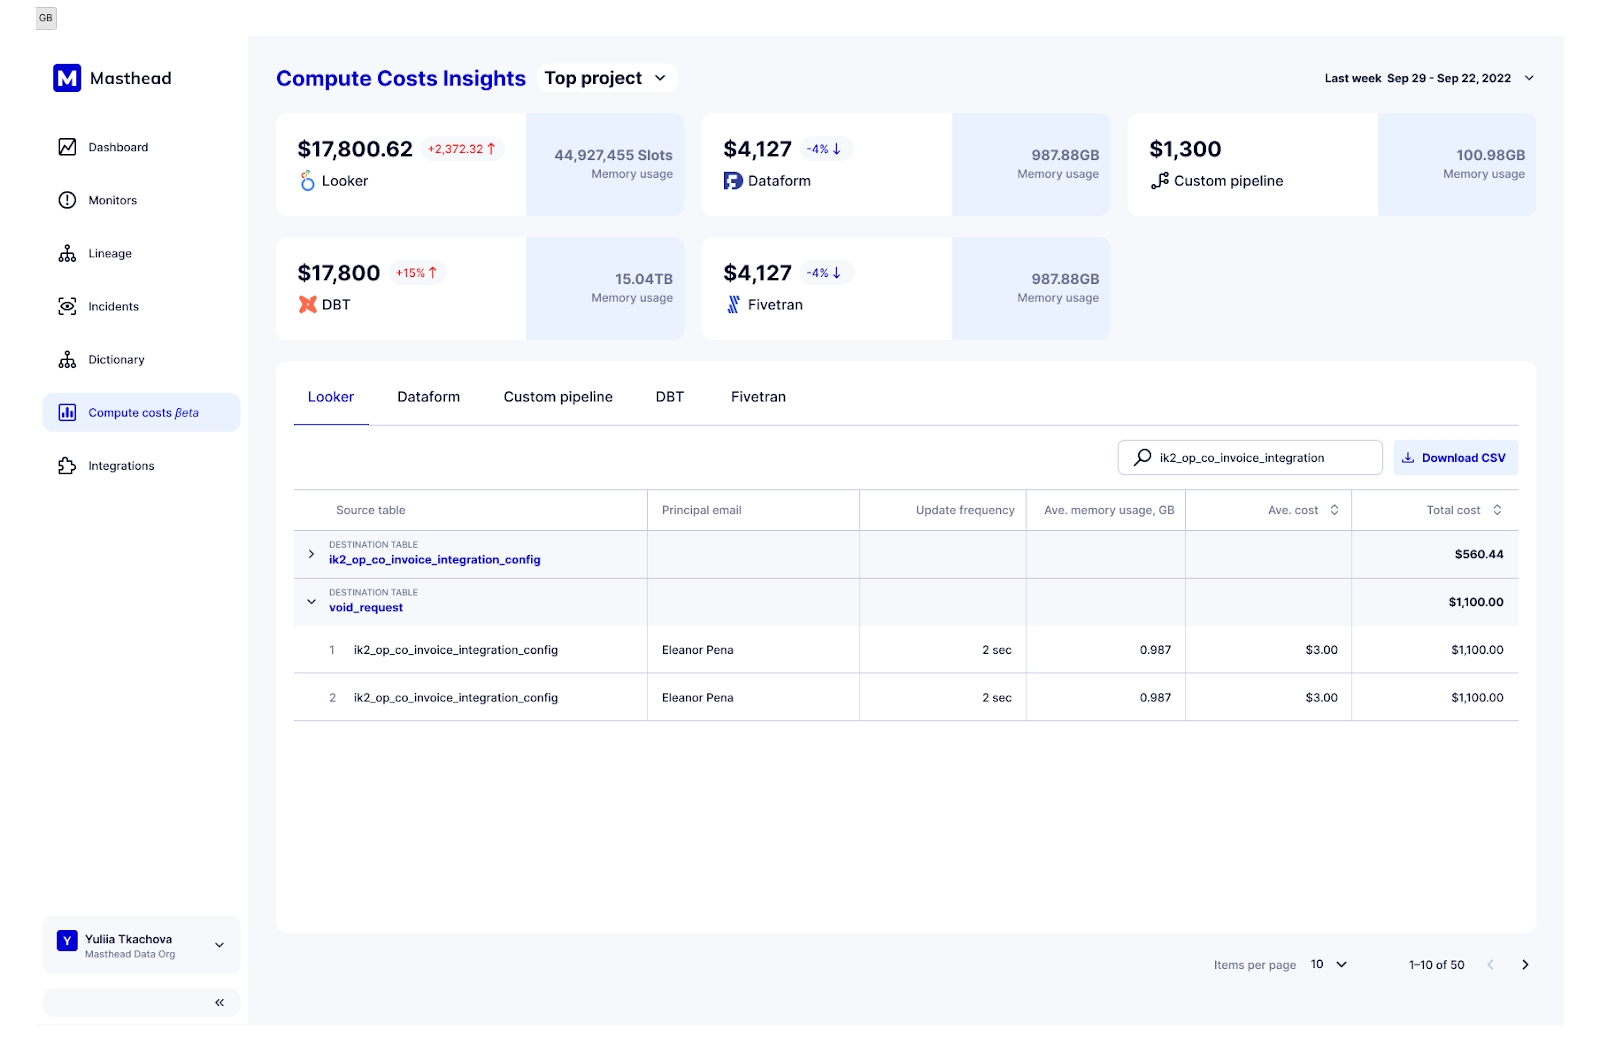This screenshot has width=1600, height=1061.
Task: Sort table by Ave. cost
Action: 1334,510
